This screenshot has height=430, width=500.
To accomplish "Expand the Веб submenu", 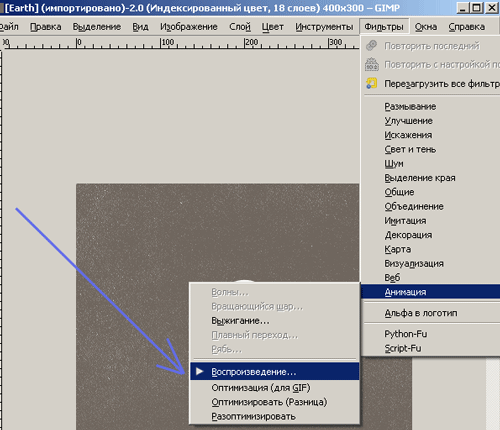I will pos(431,278).
